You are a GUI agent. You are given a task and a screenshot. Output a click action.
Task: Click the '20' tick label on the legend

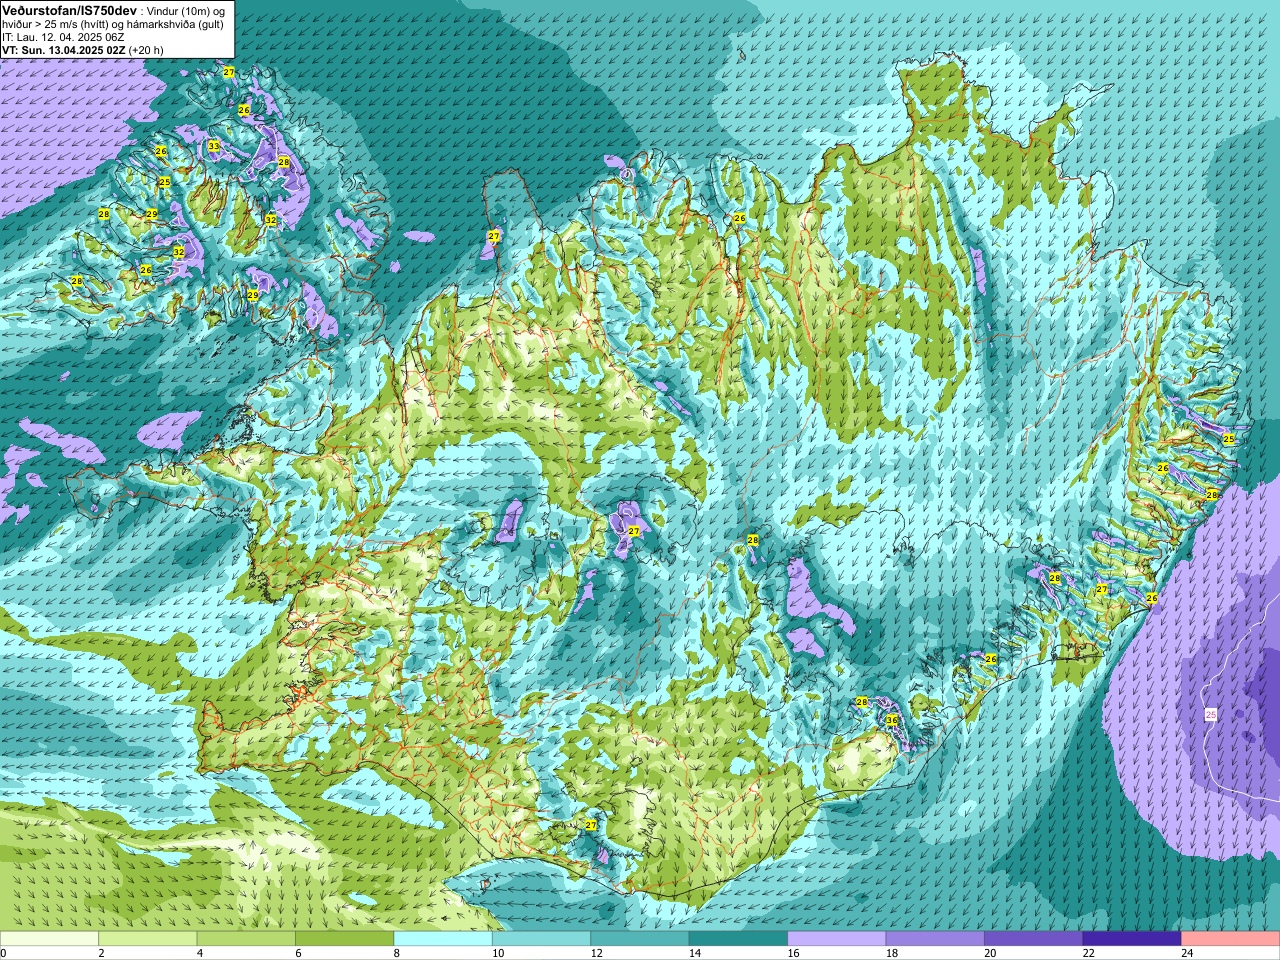click(990, 953)
